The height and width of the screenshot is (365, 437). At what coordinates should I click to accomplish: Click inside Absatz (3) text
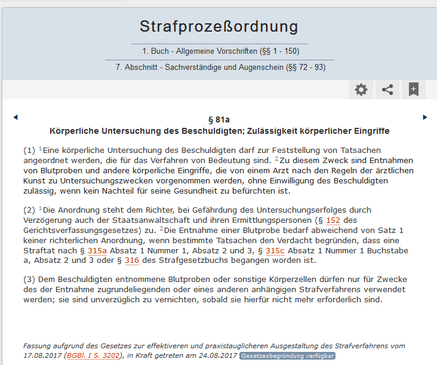[215, 289]
